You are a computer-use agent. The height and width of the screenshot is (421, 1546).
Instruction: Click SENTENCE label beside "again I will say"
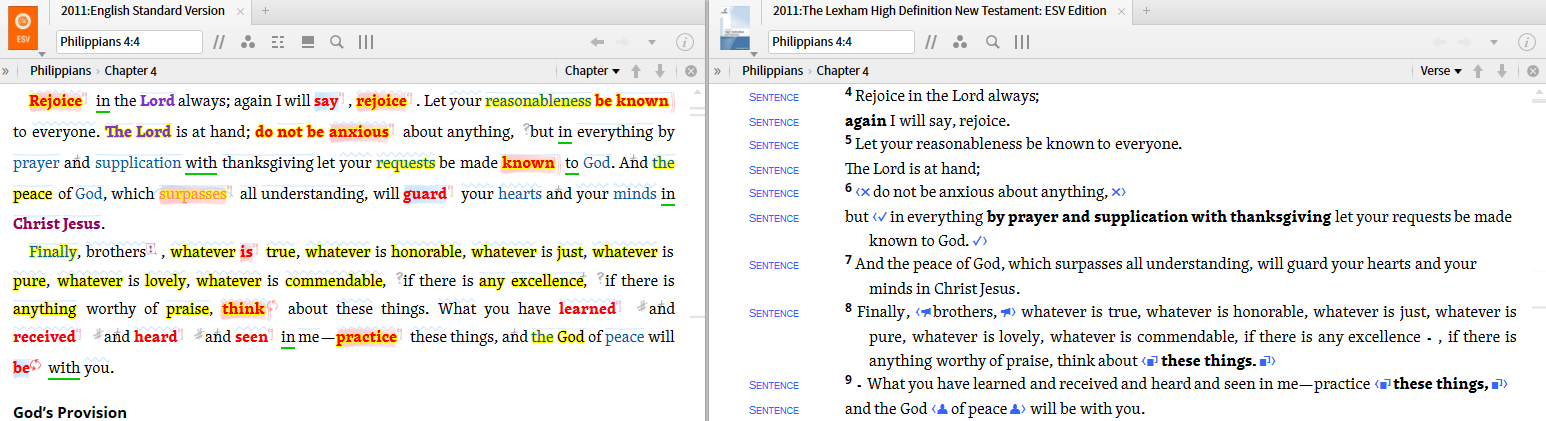pos(774,122)
